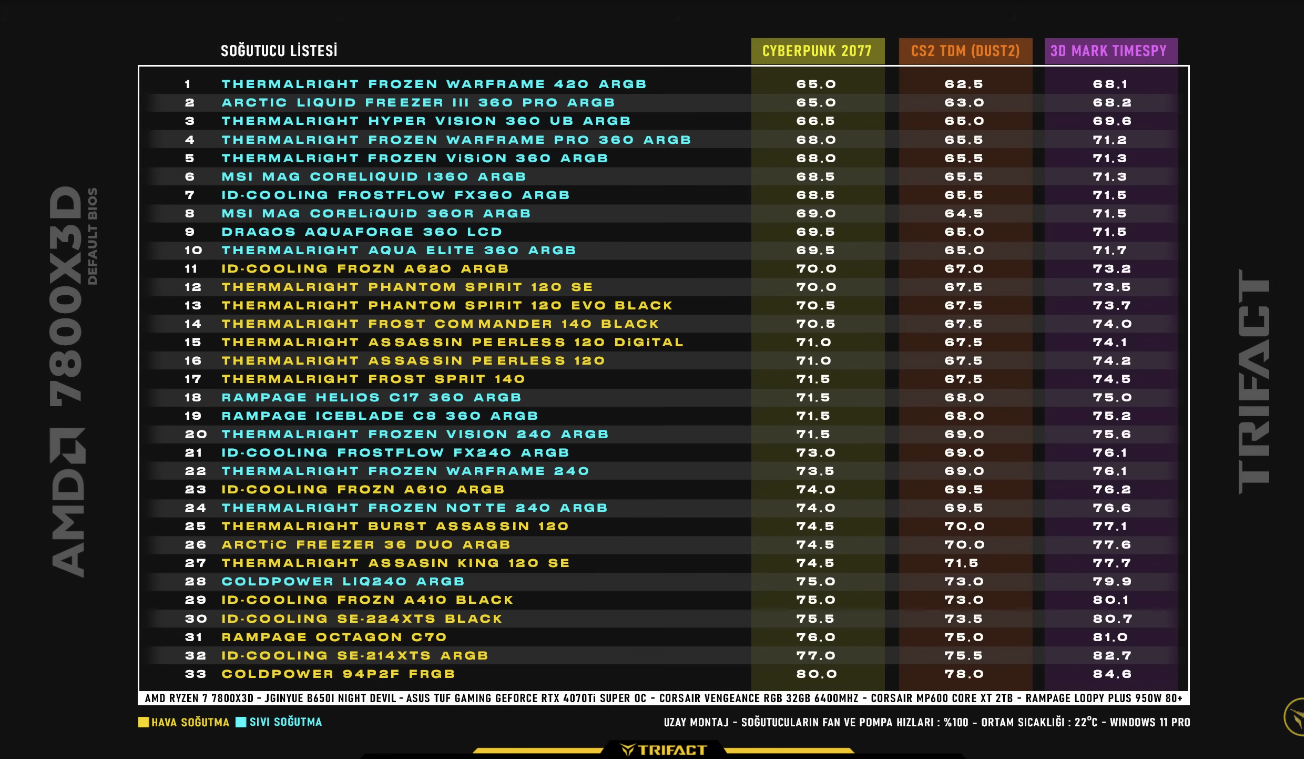Click the circular emblem icon at right edge
1304x759 pixels.
pyautogui.click(x=1294, y=717)
